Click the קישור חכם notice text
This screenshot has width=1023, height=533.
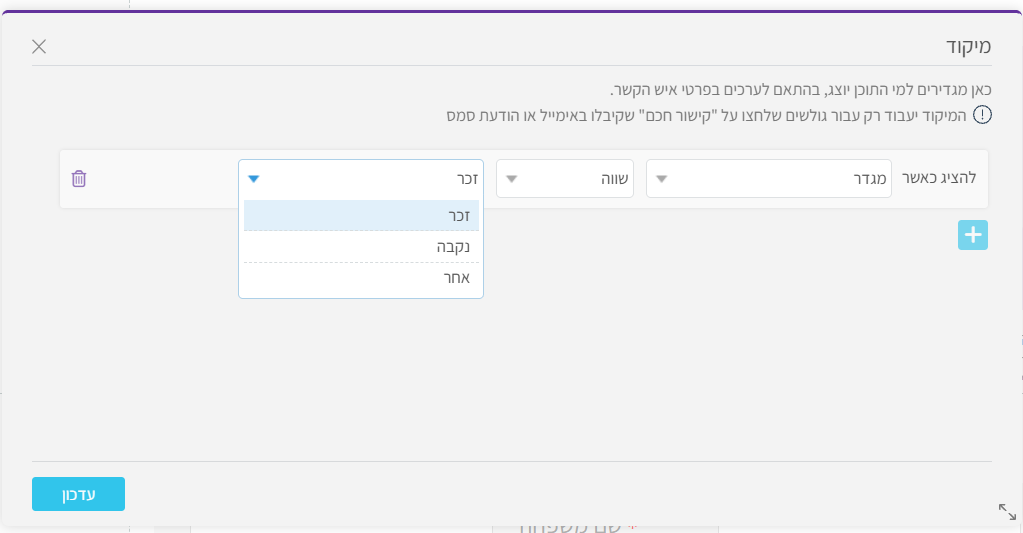tap(707, 115)
